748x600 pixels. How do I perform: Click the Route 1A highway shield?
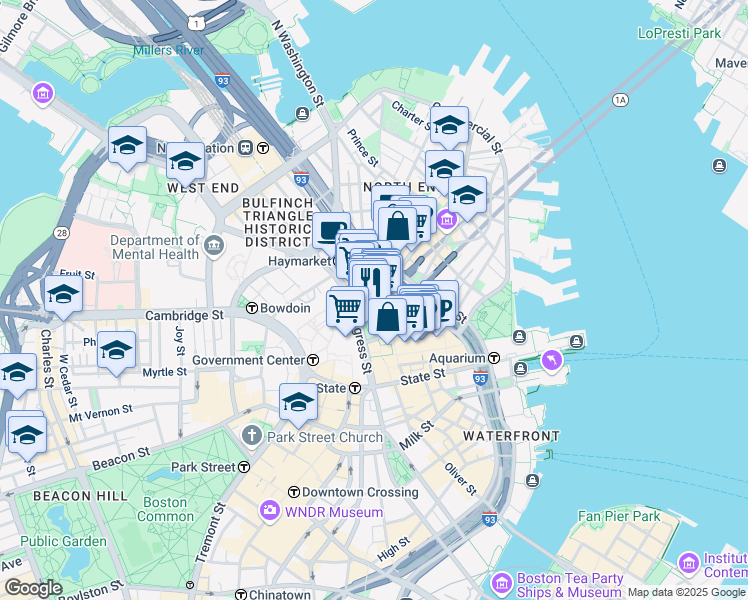tap(620, 100)
